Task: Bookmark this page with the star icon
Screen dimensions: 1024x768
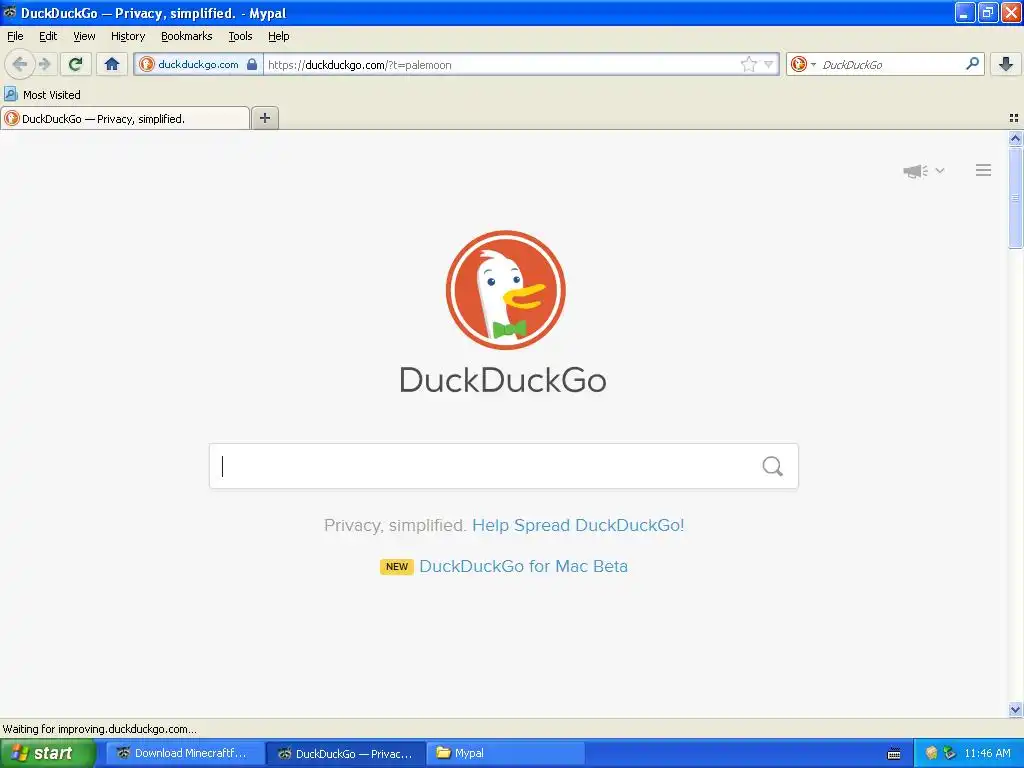Action: (748, 64)
